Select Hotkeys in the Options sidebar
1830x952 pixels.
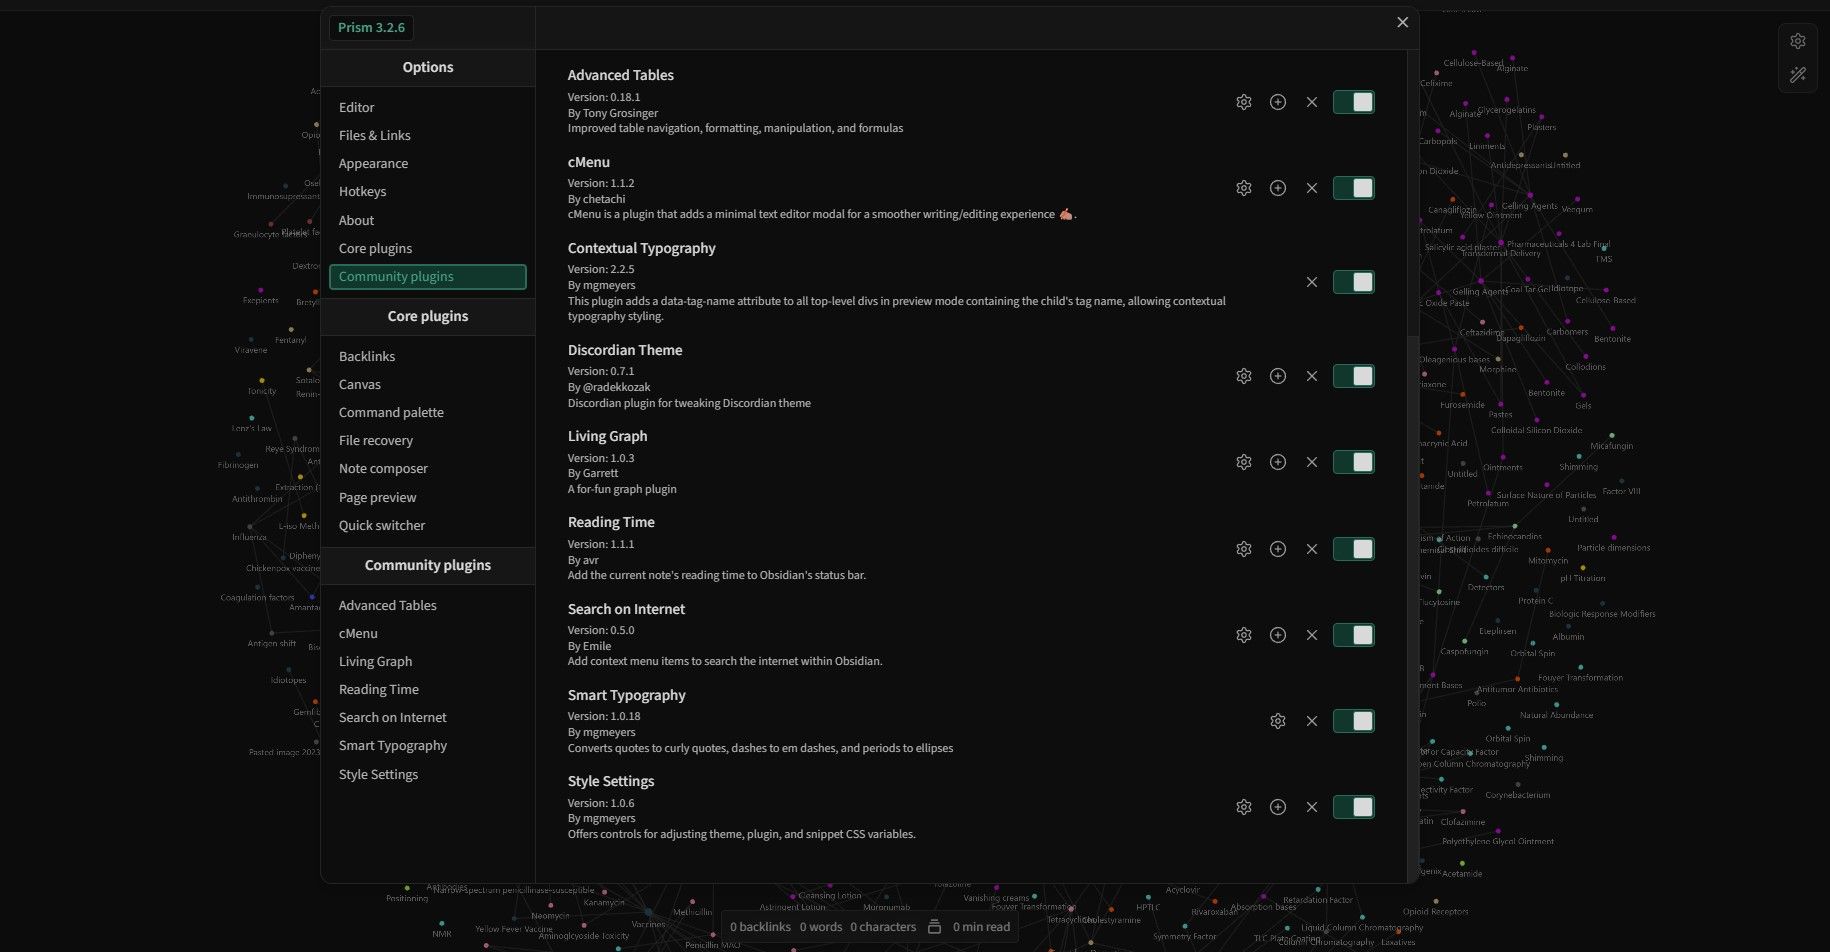[363, 191]
